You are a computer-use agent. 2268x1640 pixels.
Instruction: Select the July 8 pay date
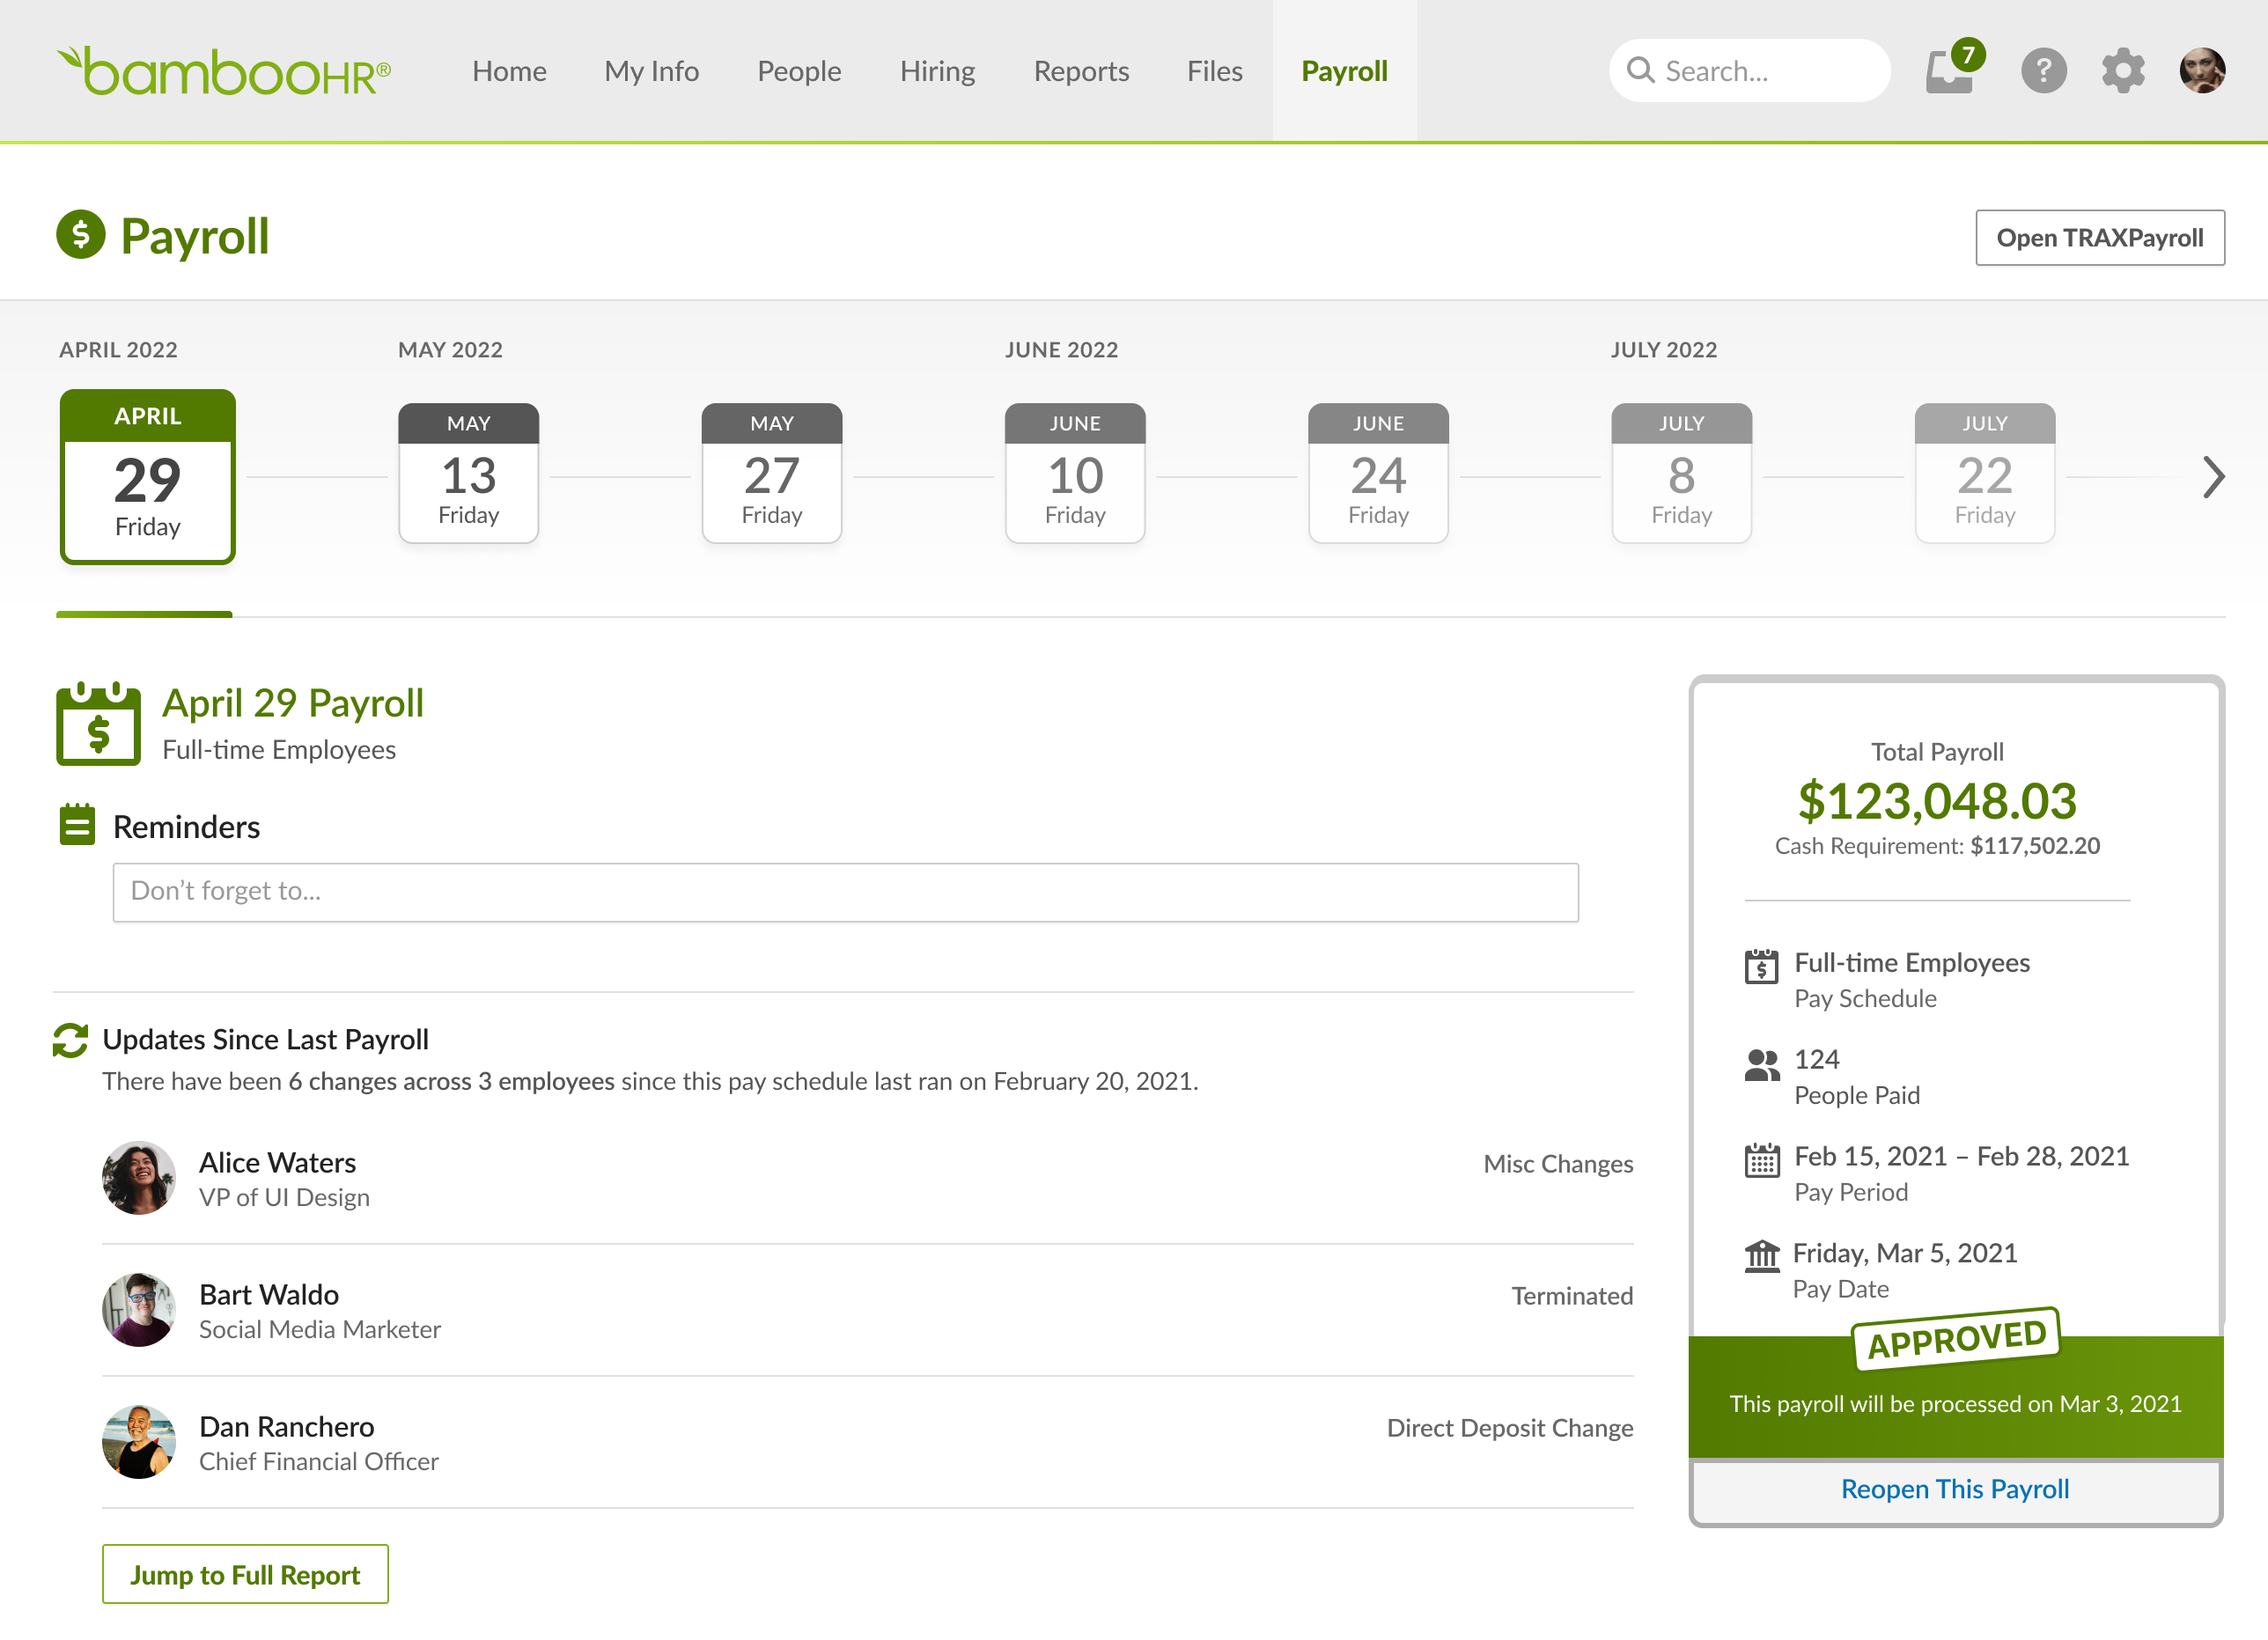(1681, 473)
